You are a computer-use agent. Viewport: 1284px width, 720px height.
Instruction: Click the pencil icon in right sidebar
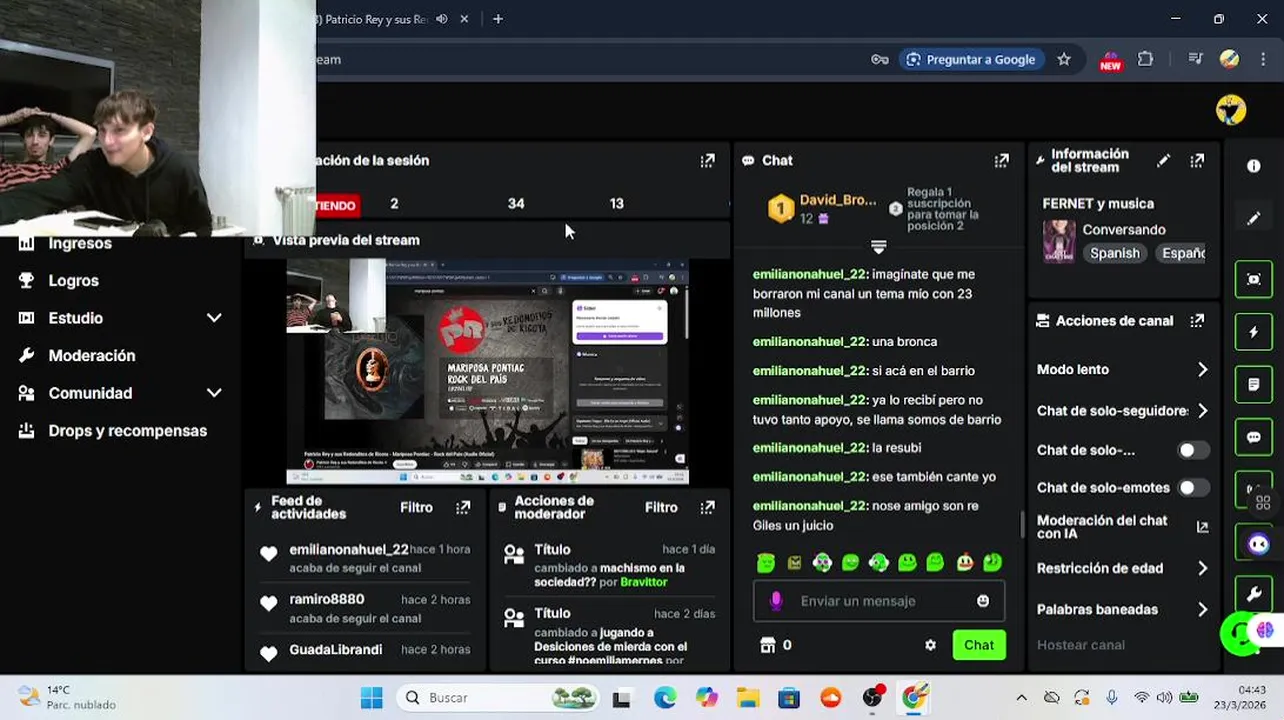click(x=1253, y=218)
